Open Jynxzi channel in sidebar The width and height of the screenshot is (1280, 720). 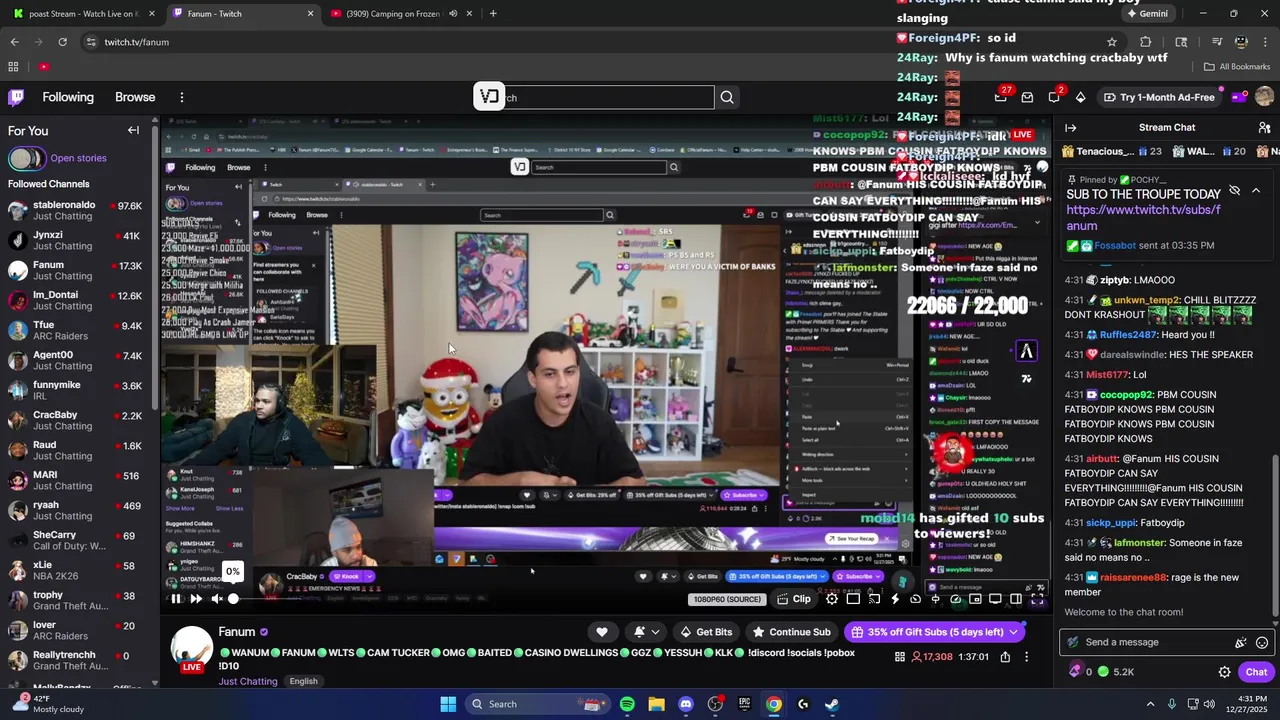click(75, 241)
